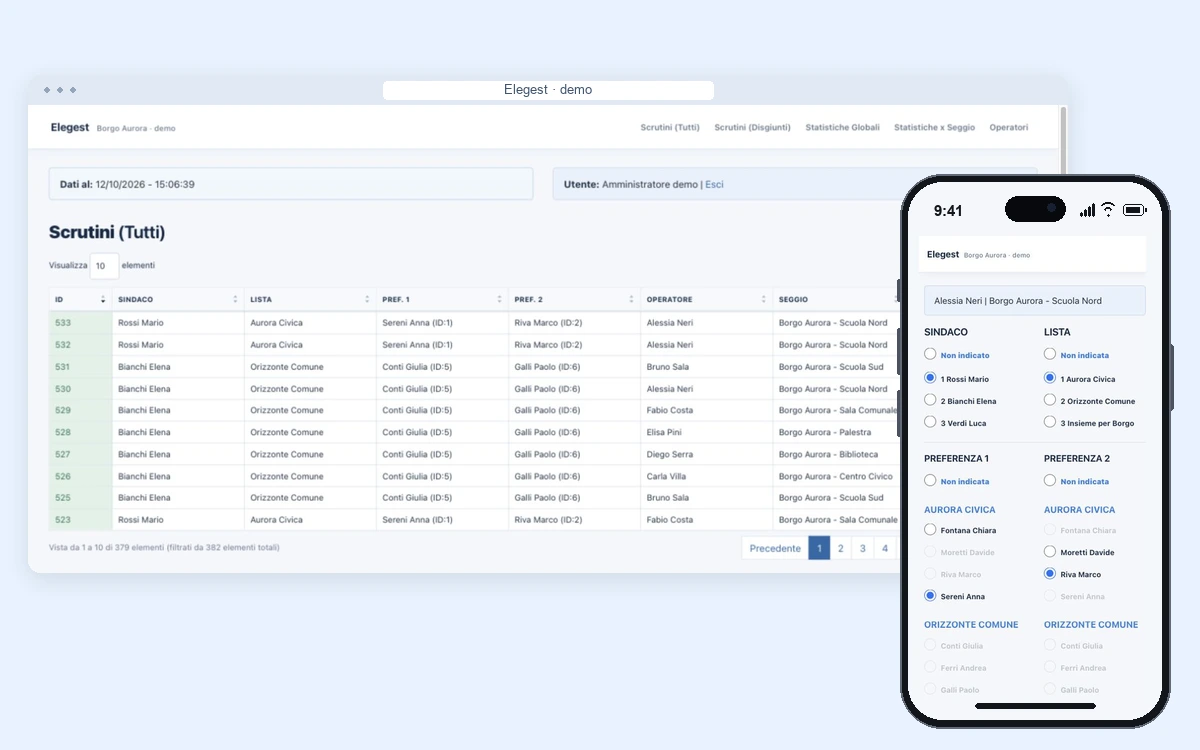This screenshot has height=750, width=1200.
Task: Click the Elegest brand in desktop header
Action: pyautogui.click(x=70, y=128)
